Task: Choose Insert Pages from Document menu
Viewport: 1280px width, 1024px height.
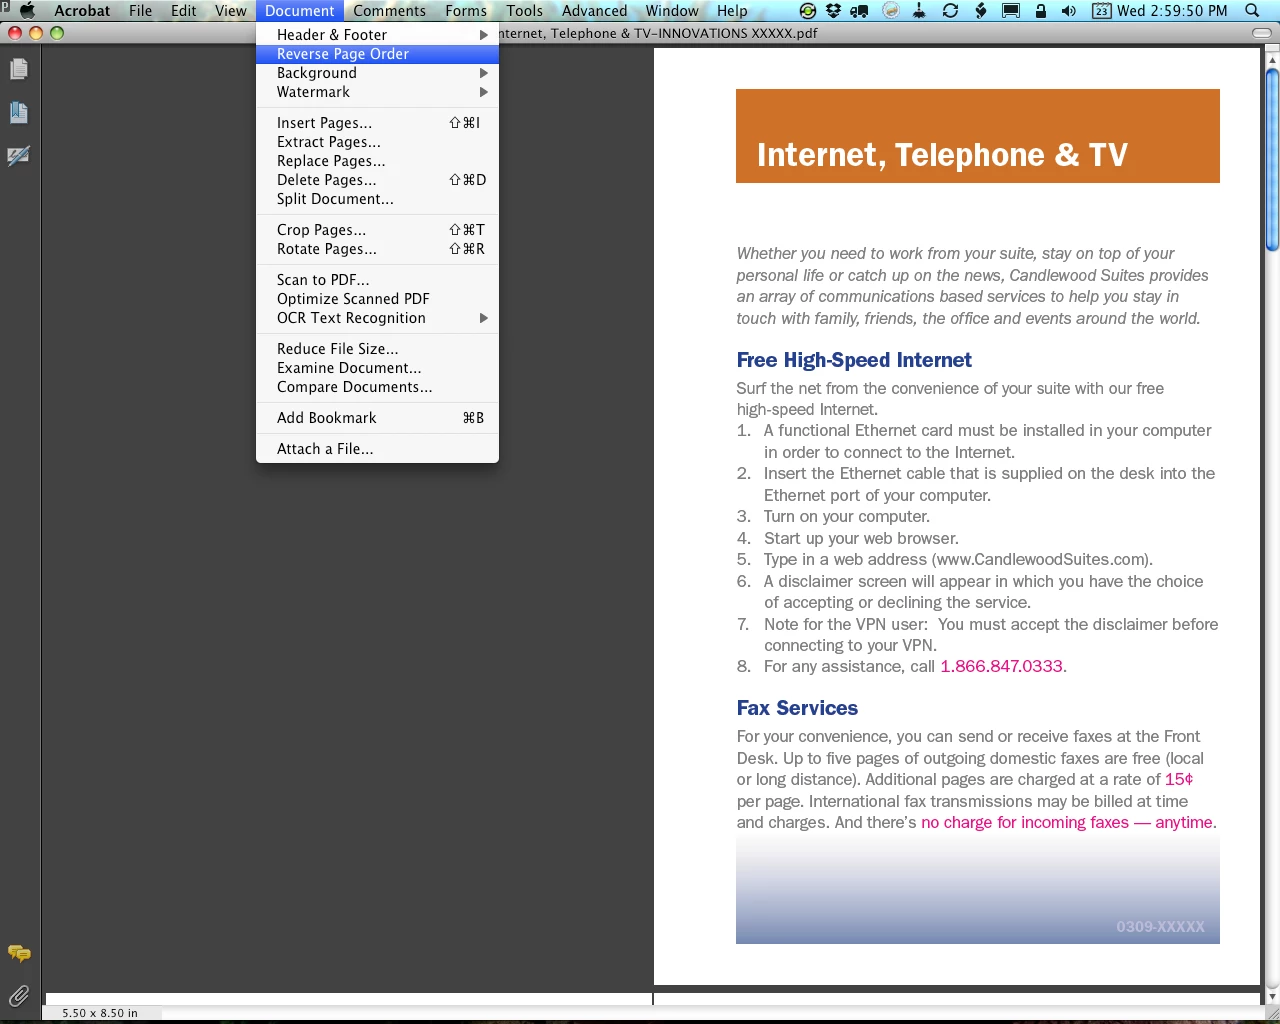Action: click(x=377, y=123)
